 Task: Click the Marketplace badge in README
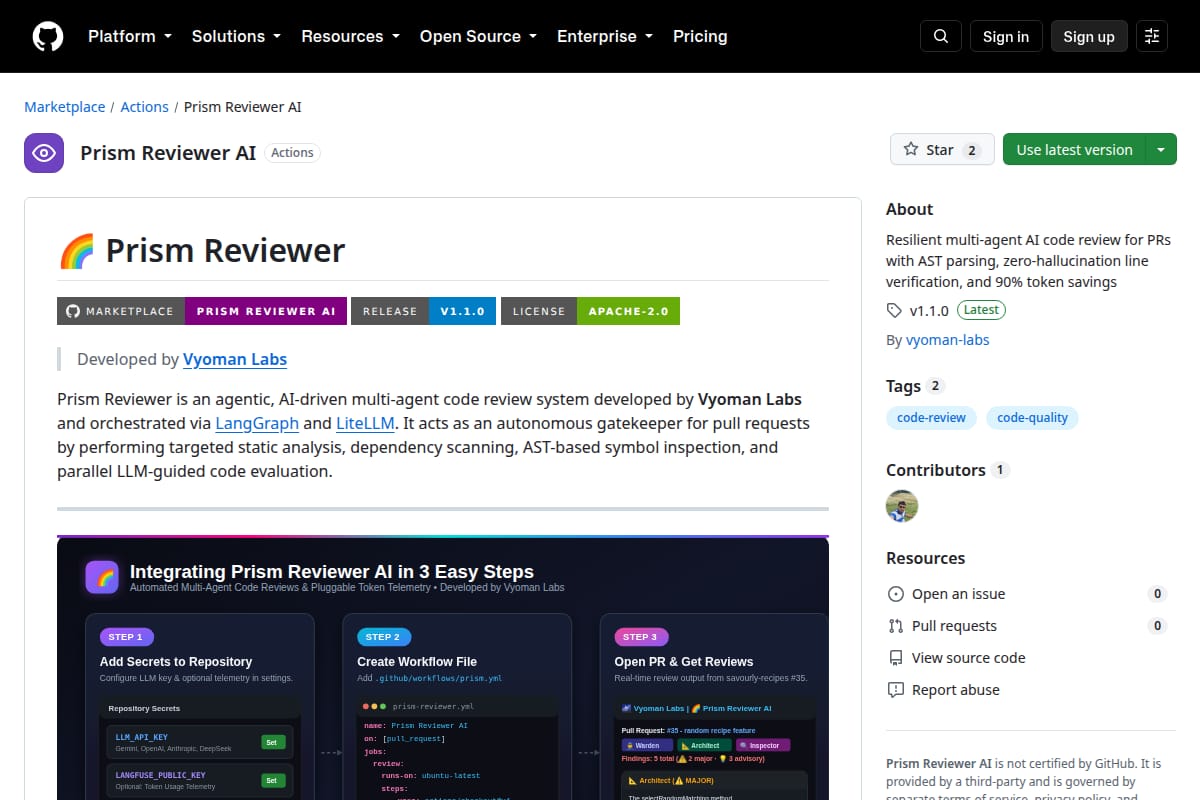click(202, 311)
